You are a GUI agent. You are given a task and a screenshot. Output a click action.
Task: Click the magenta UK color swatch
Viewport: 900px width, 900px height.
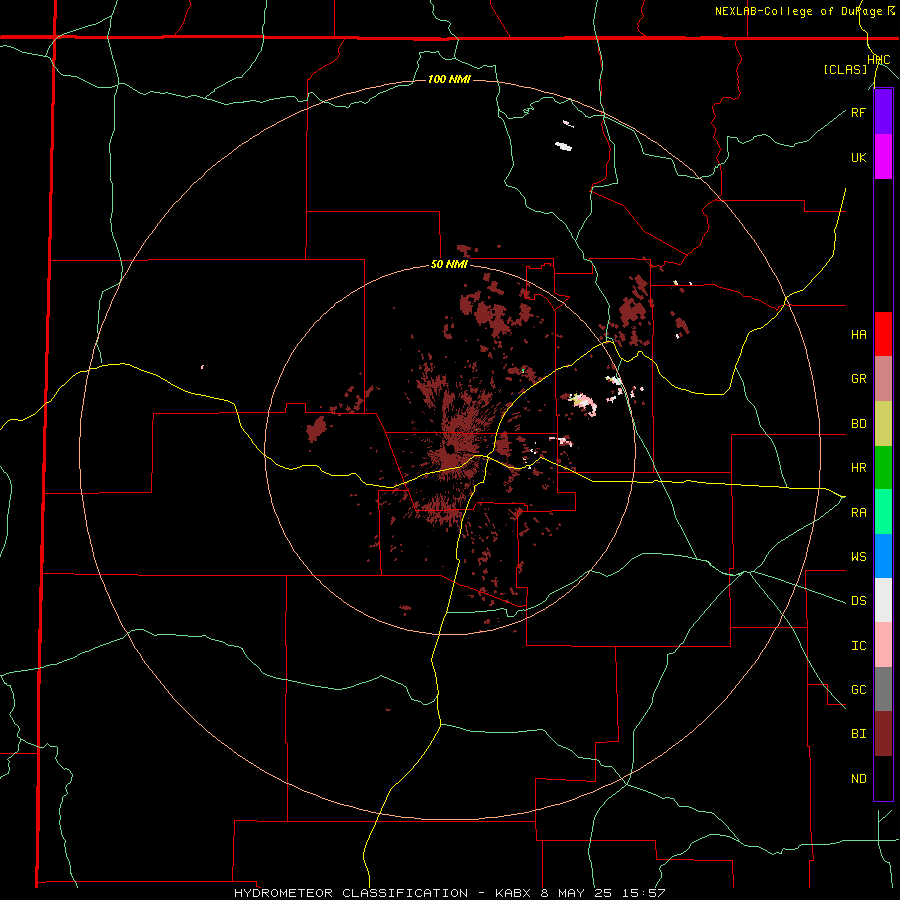pos(883,157)
